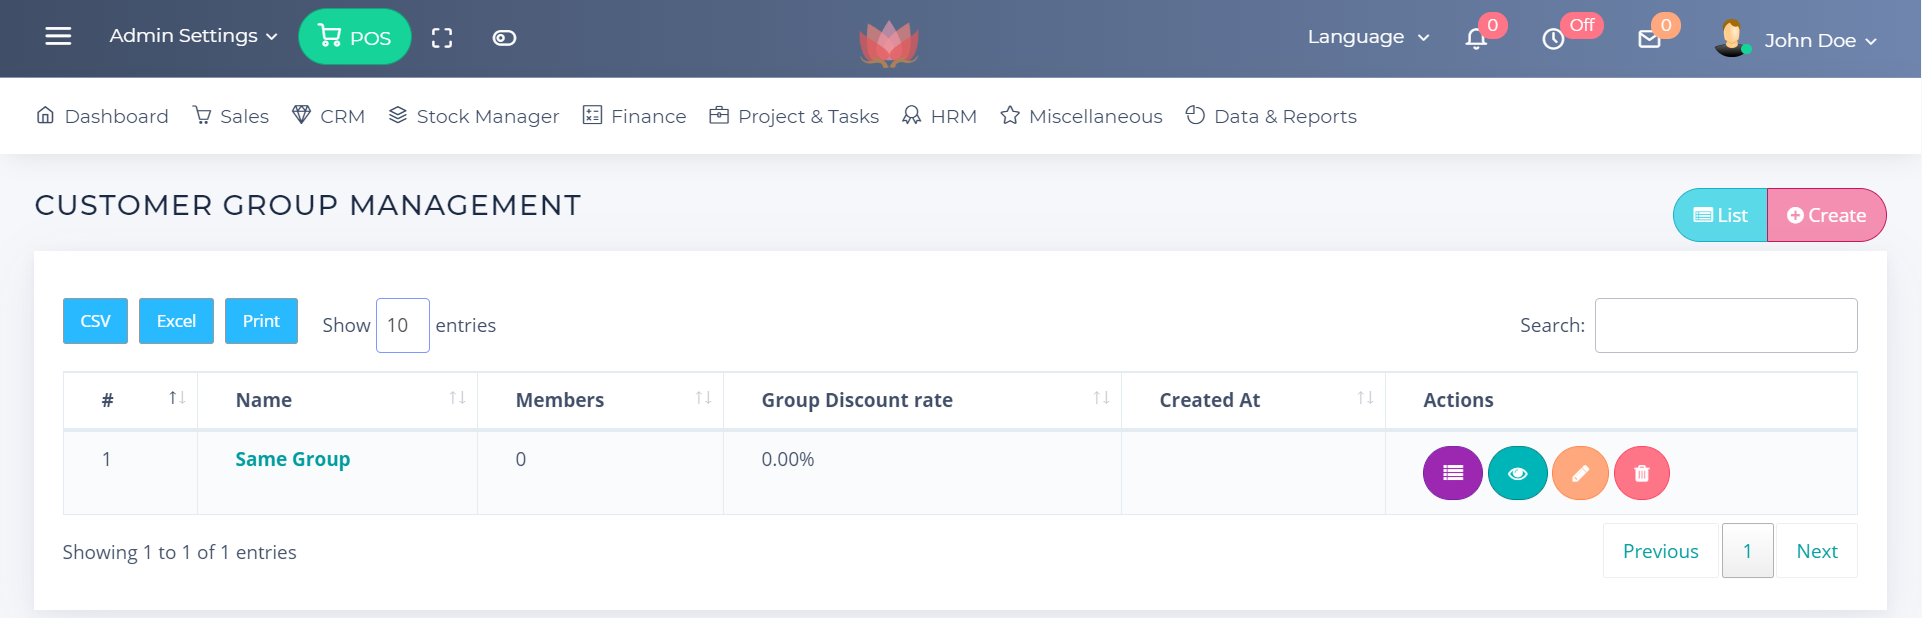View Same Group with the eye icon
Image resolution: width=1922 pixels, height=618 pixels.
tap(1517, 473)
